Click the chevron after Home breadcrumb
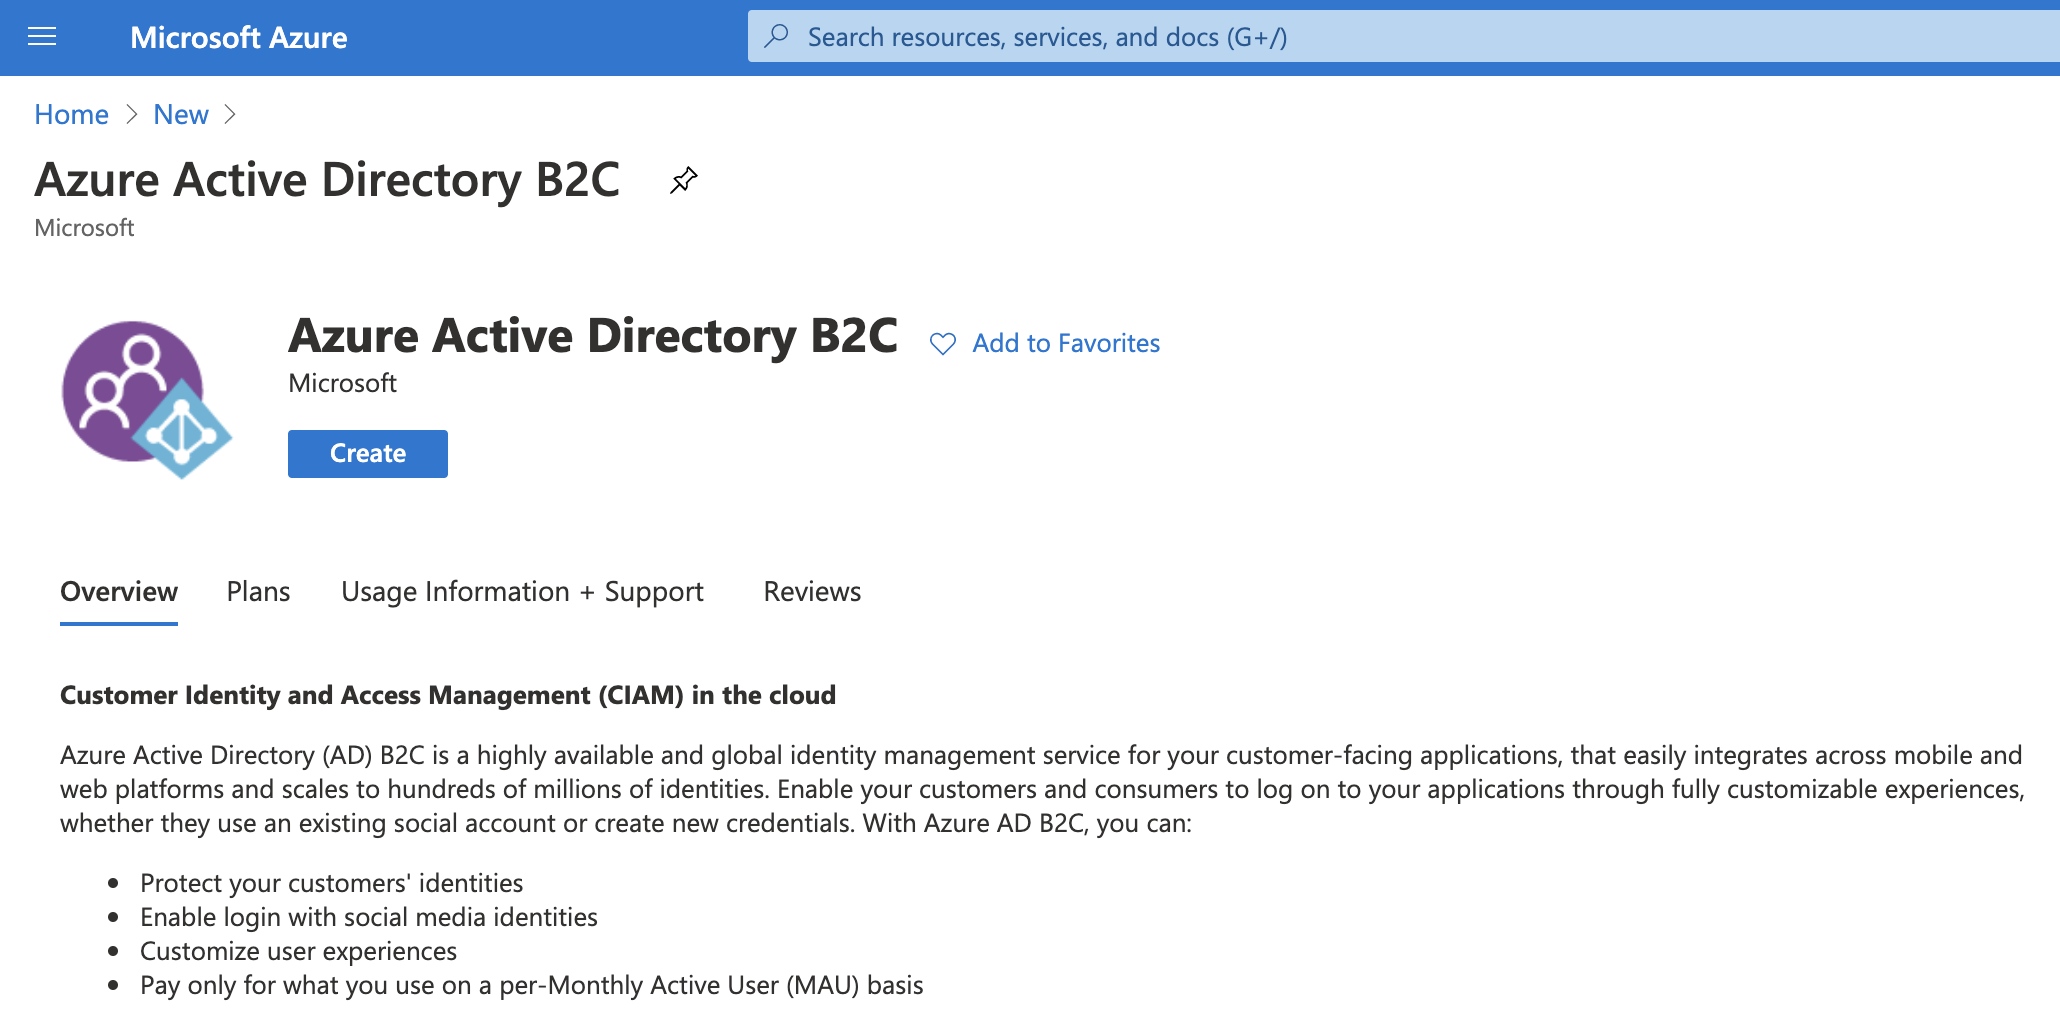2060x1020 pixels. (x=131, y=115)
